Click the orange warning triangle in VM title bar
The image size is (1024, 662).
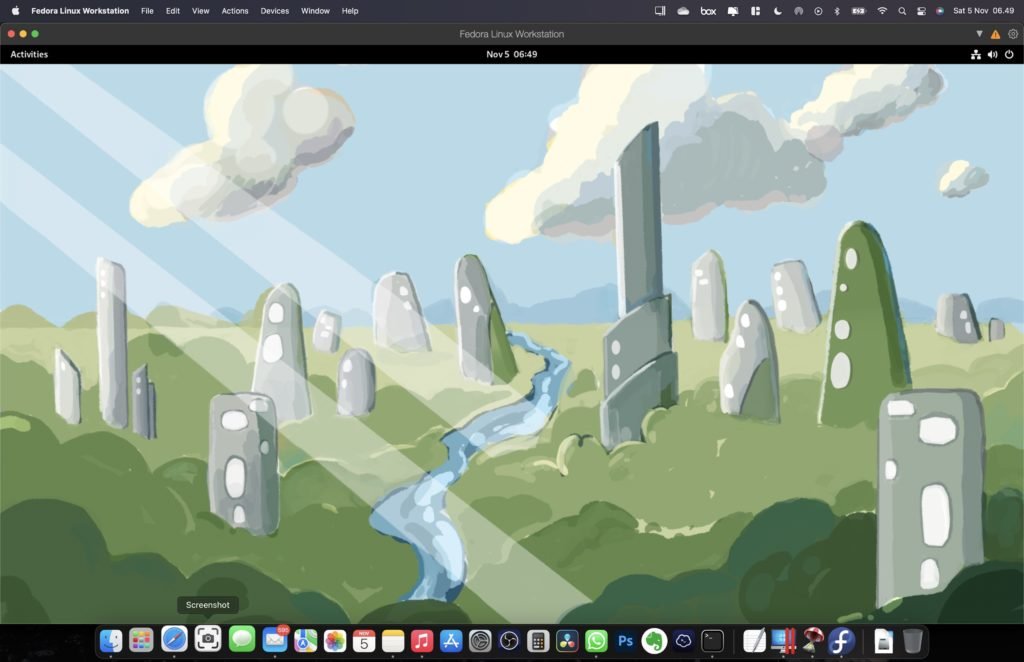coord(995,34)
